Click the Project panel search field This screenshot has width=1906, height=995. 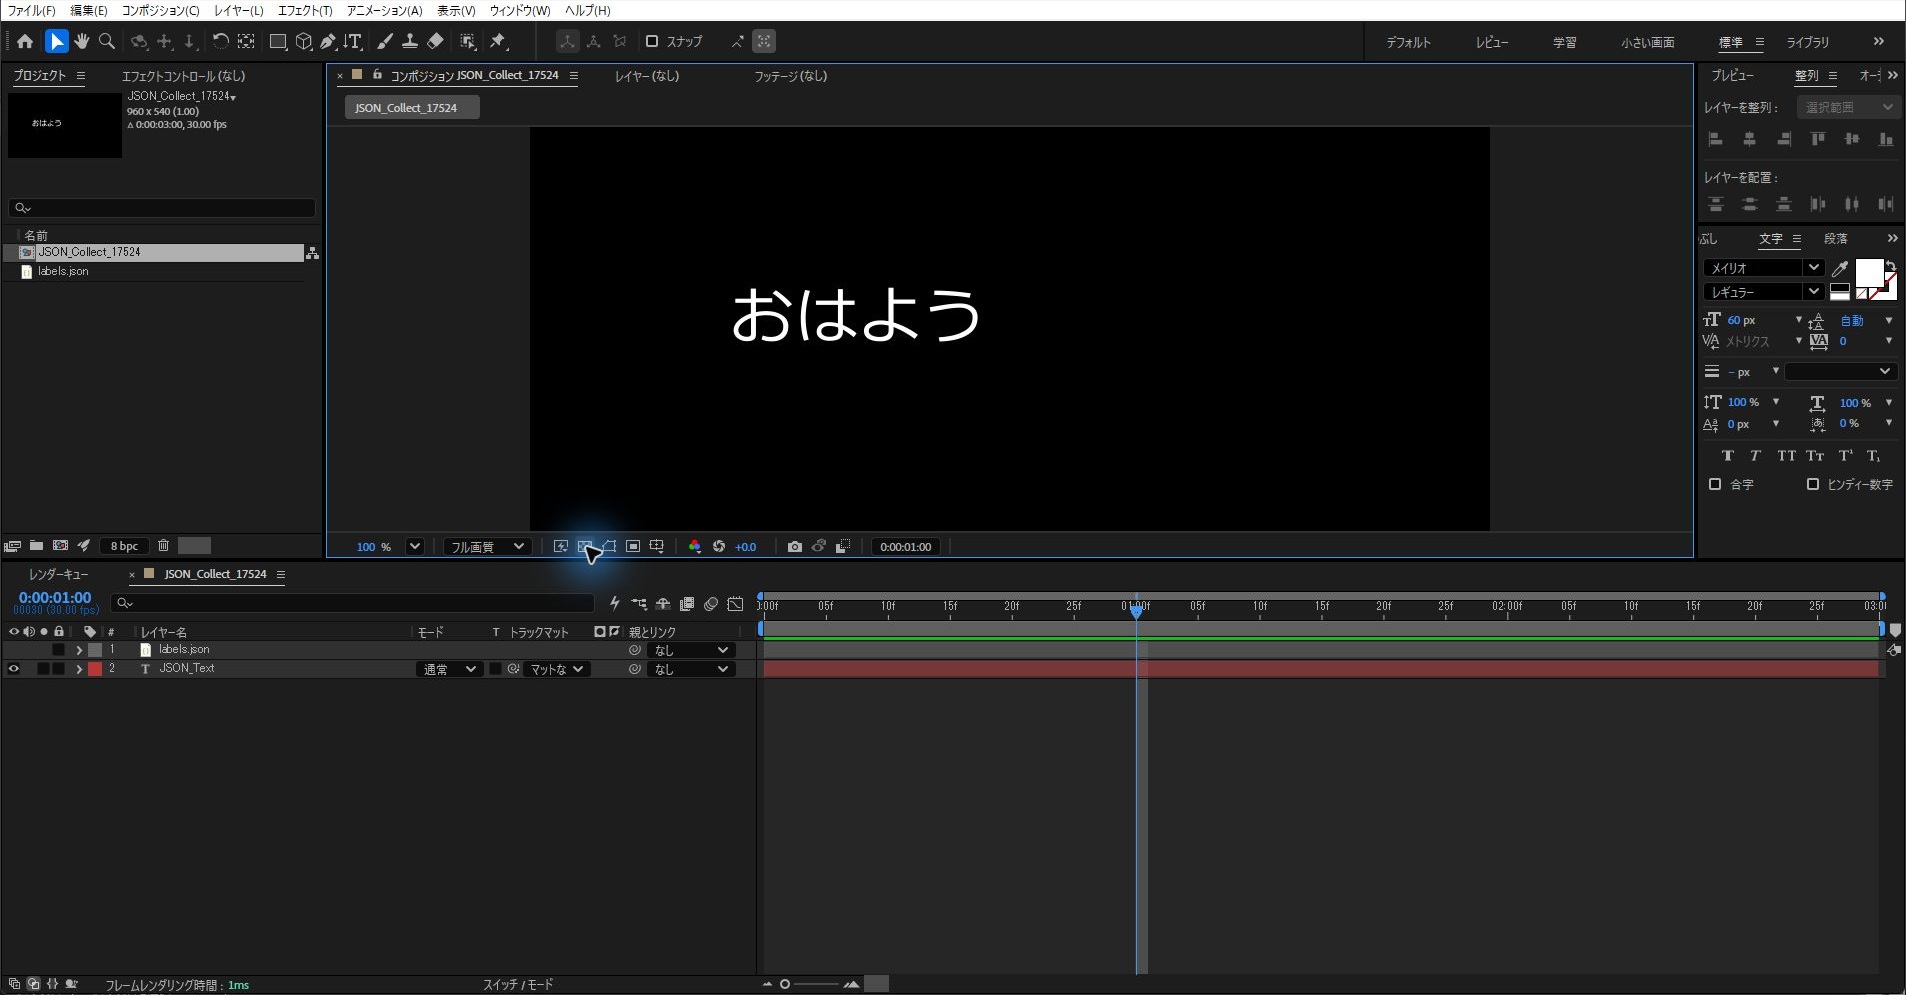[x=162, y=208]
